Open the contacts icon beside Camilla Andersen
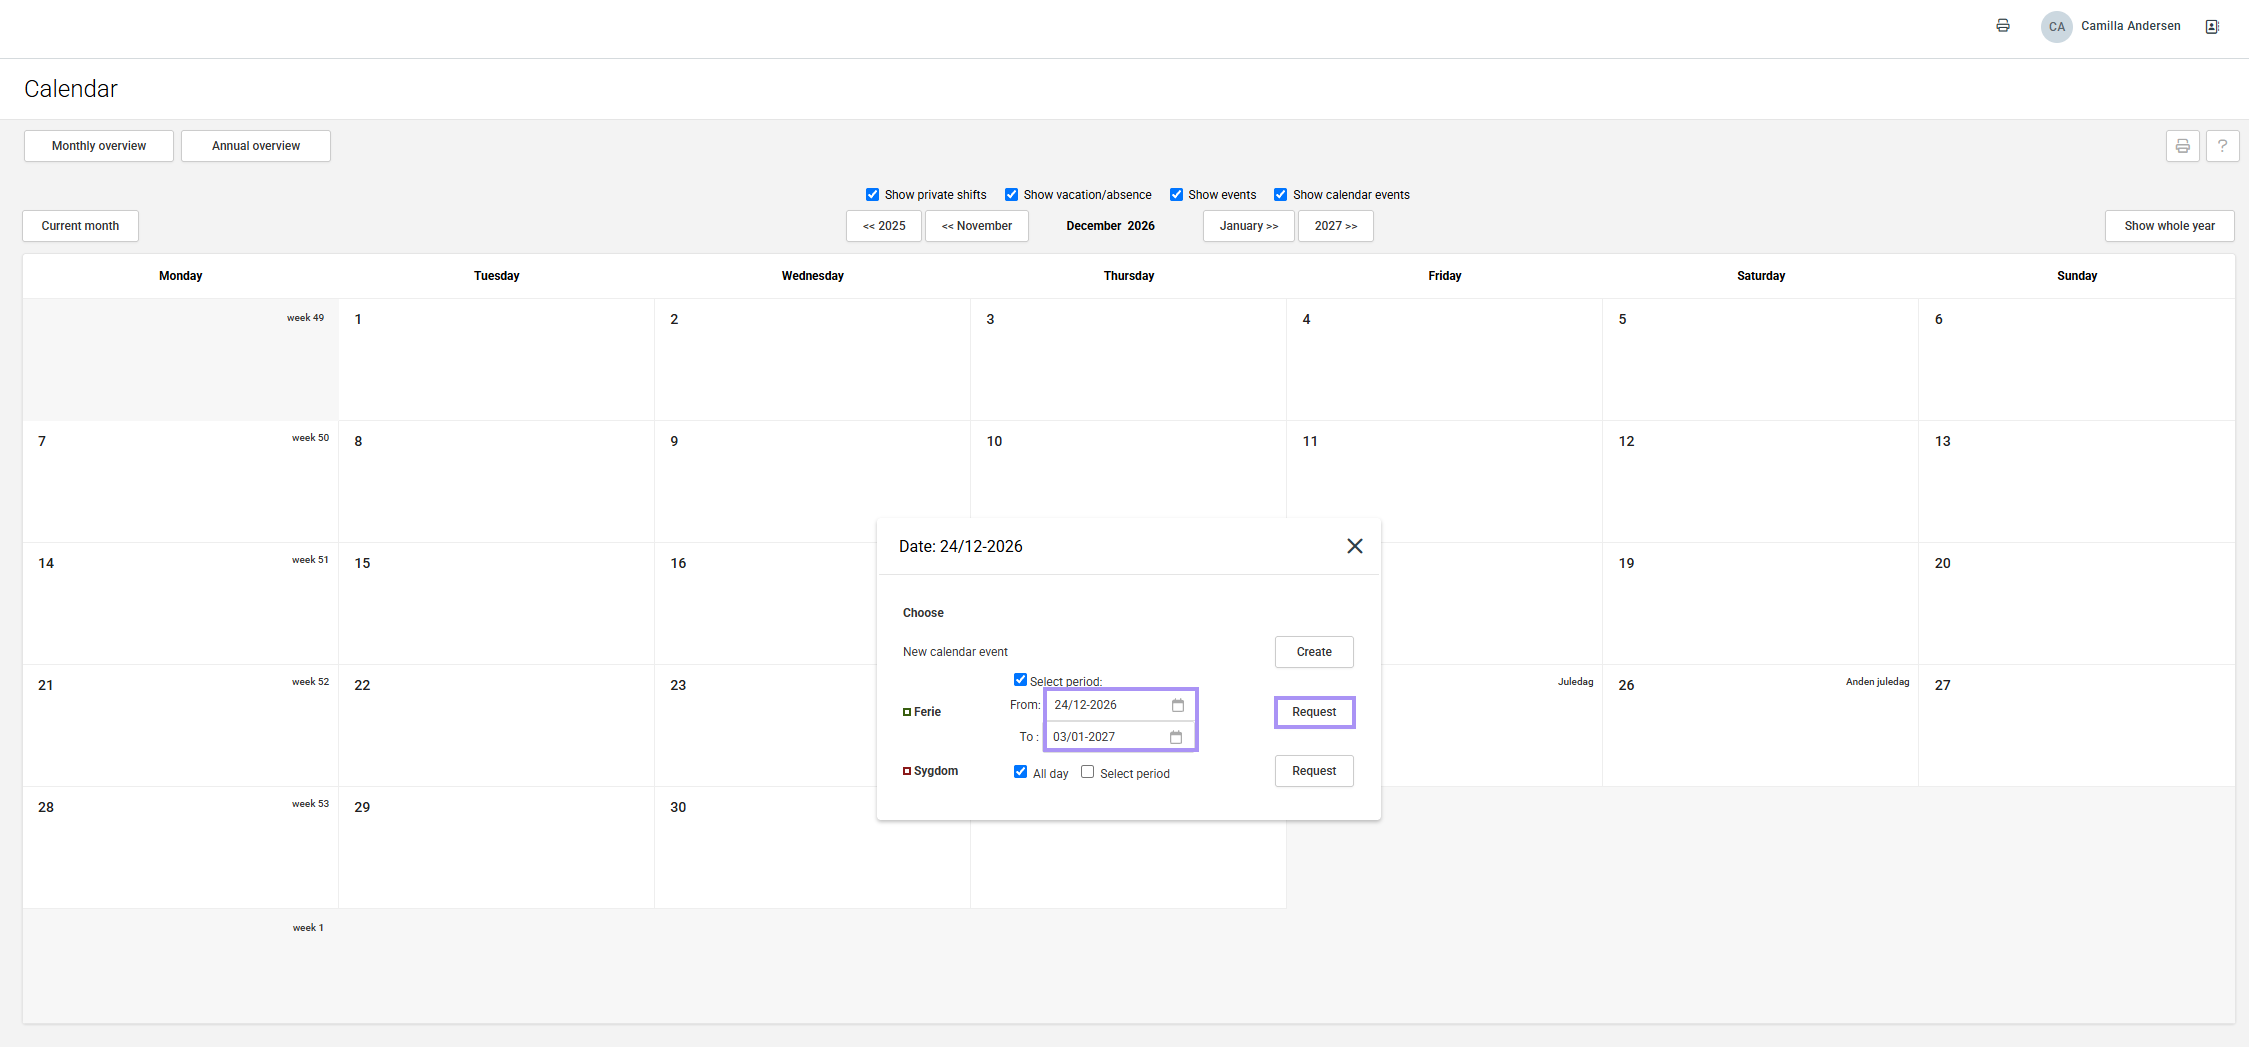 click(2212, 27)
